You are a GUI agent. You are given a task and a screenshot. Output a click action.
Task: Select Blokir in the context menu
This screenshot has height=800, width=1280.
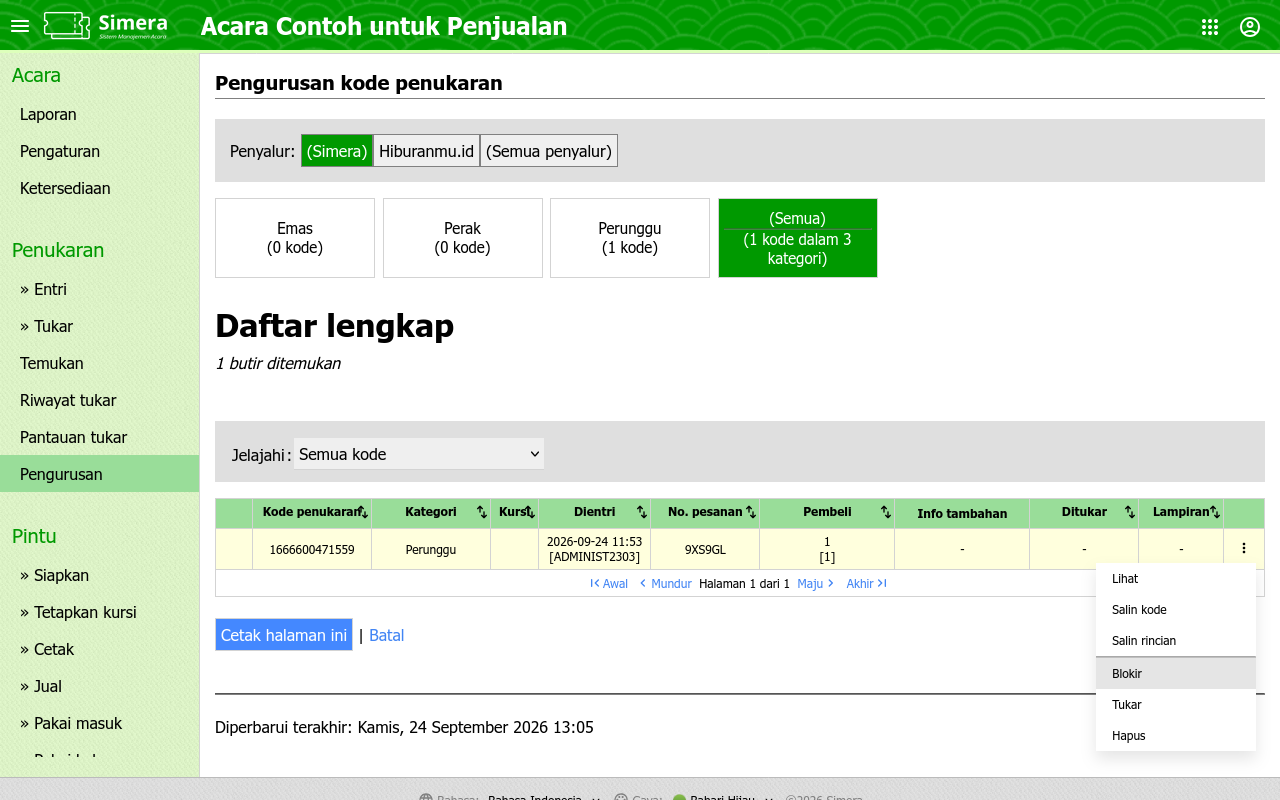click(1176, 674)
